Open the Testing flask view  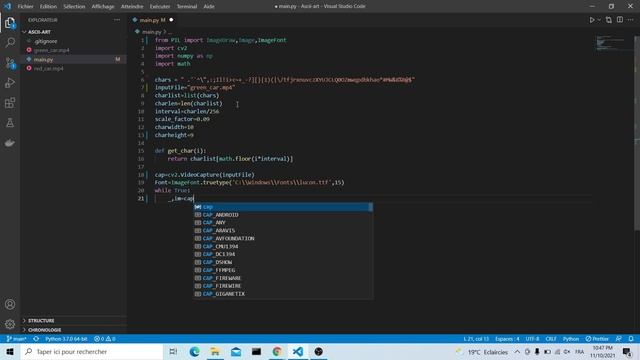(x=10, y=122)
